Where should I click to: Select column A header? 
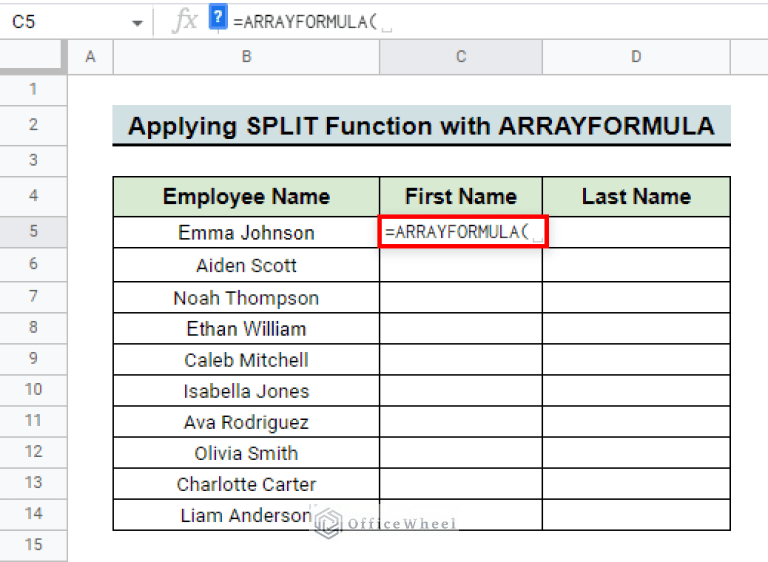click(x=90, y=57)
